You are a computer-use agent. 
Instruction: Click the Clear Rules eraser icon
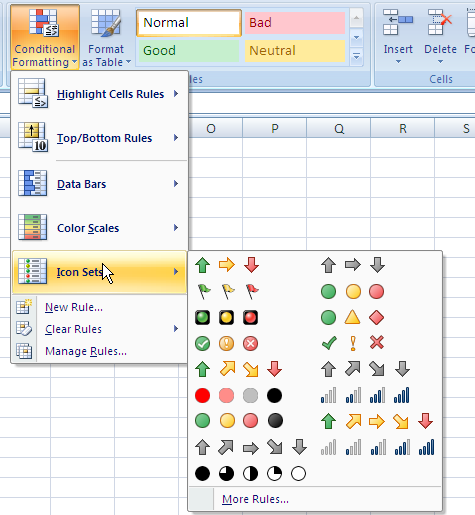24,329
